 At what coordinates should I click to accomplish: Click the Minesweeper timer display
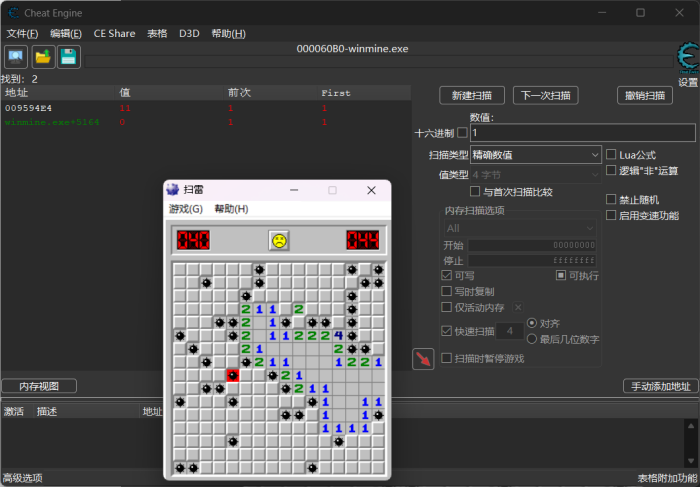[x=363, y=240]
